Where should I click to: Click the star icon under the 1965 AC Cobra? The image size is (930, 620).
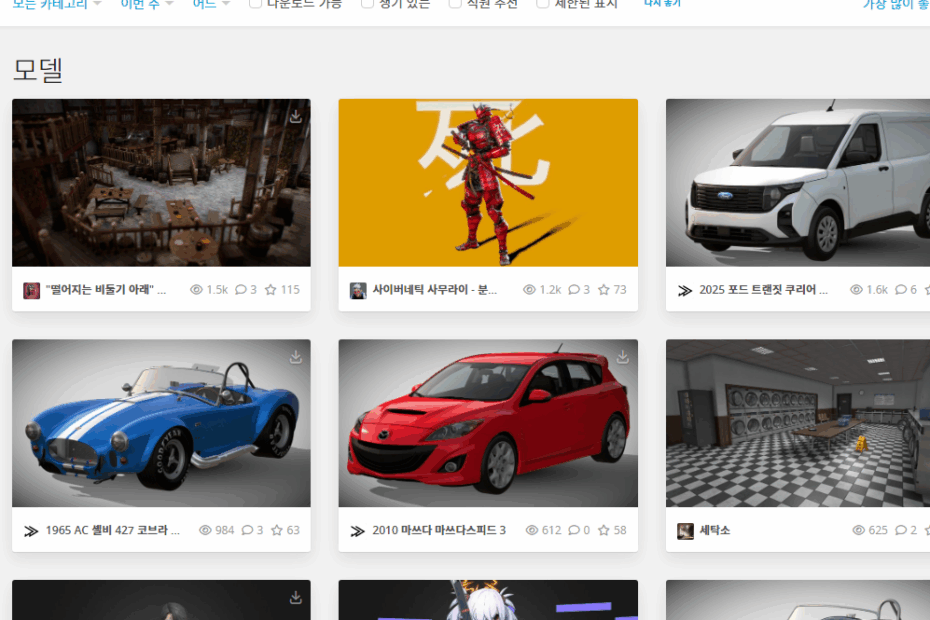(x=276, y=530)
